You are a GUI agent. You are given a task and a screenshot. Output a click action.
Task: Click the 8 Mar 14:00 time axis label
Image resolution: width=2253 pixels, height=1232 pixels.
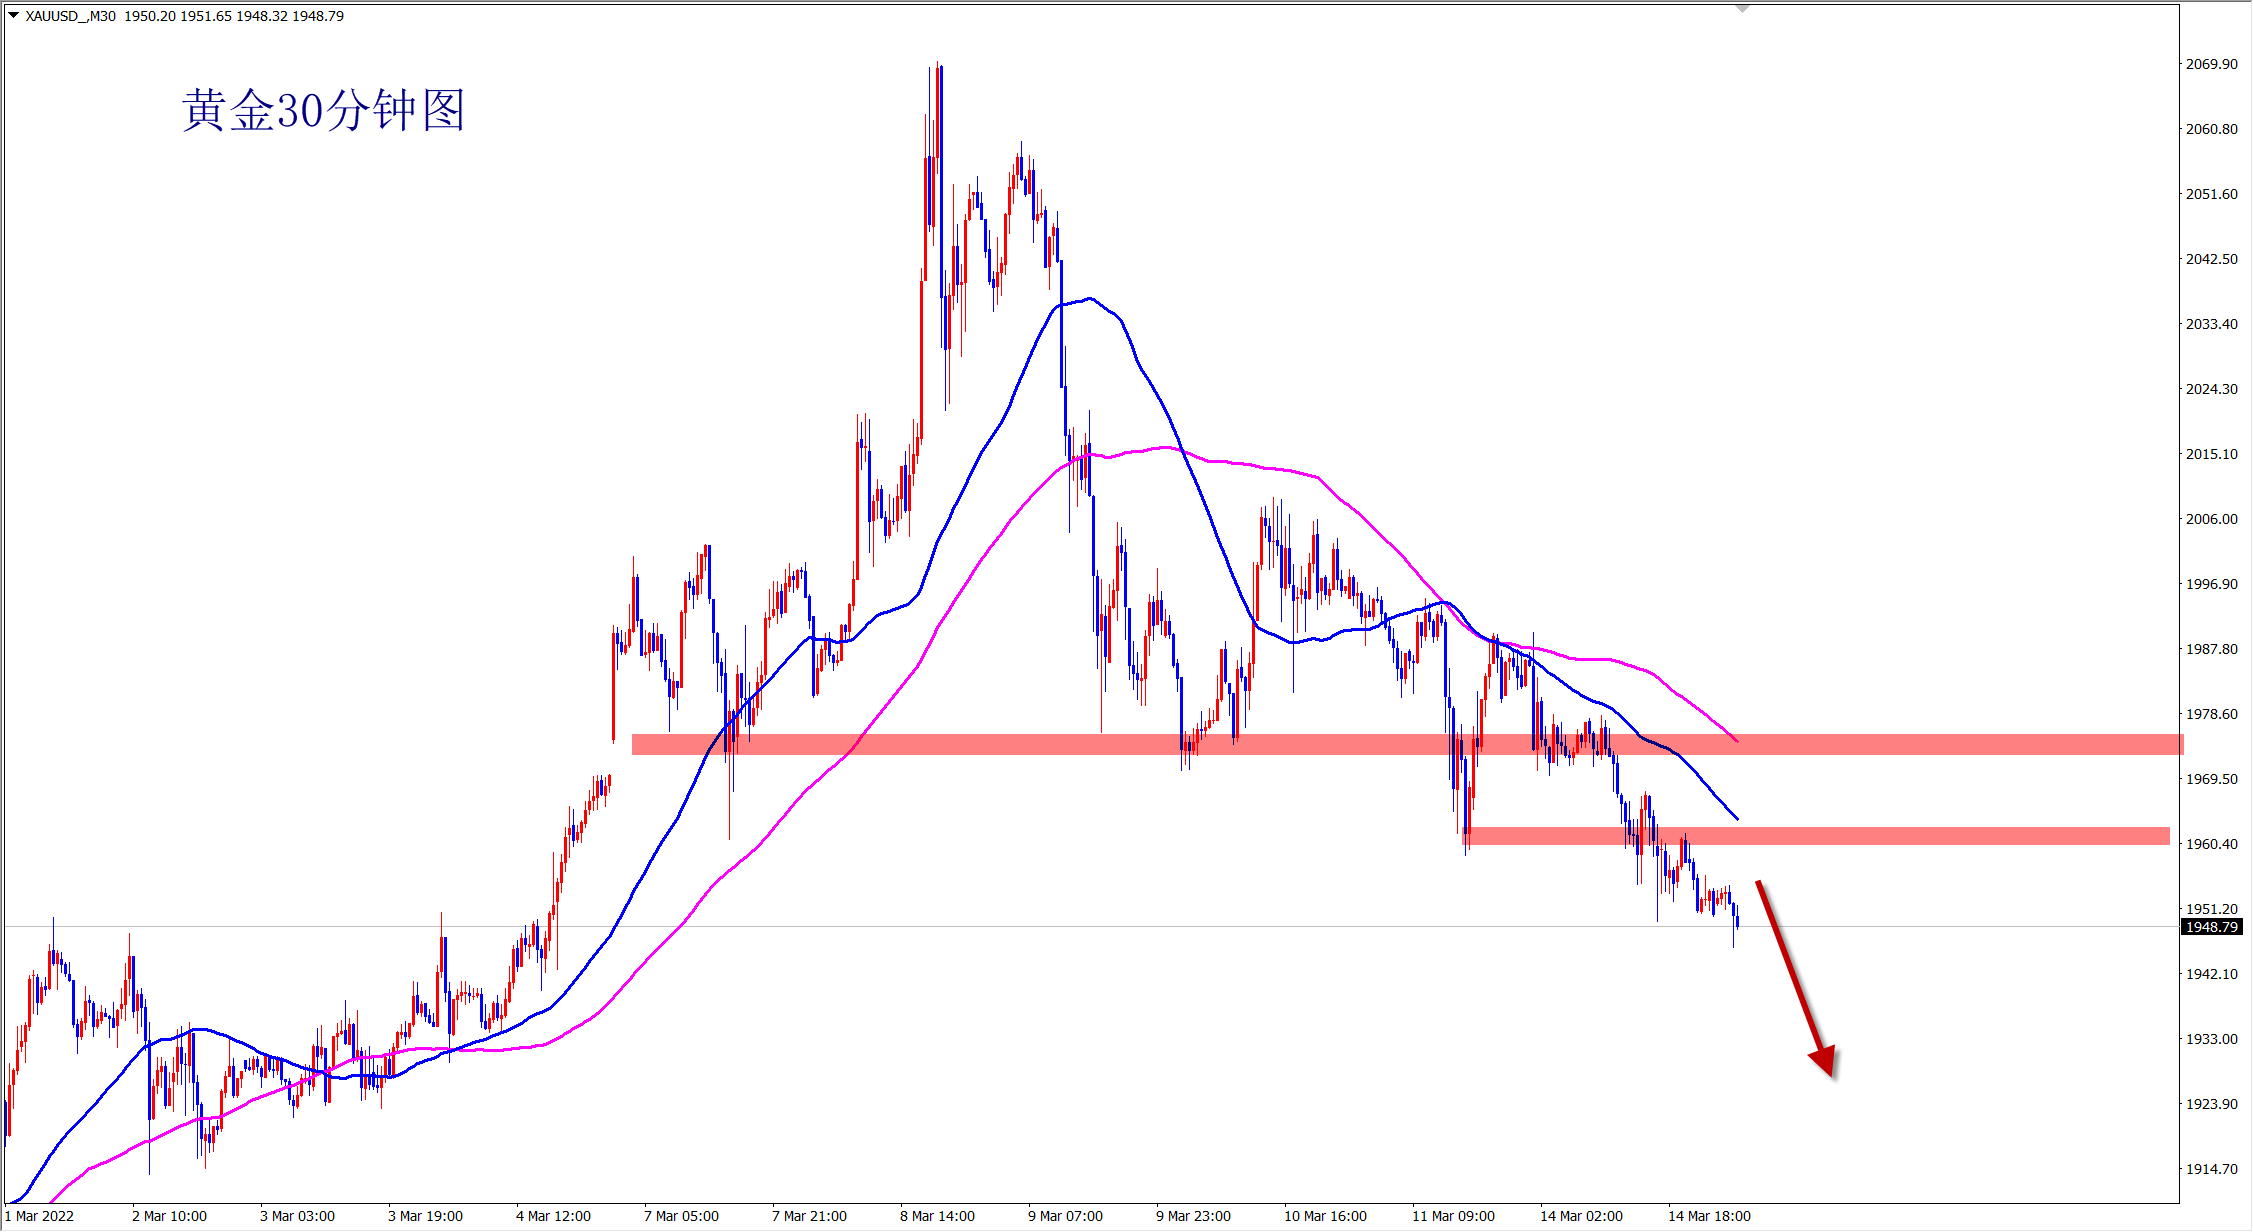pos(937,1216)
